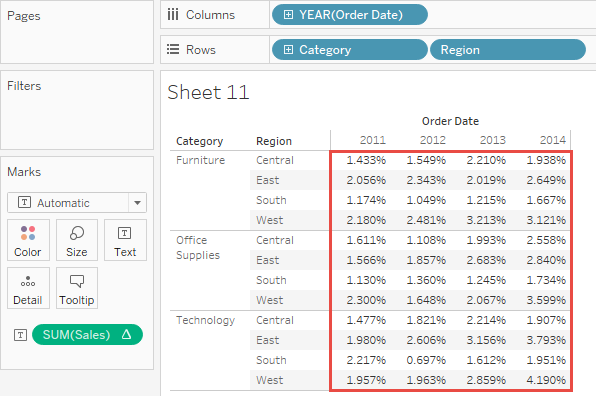Select the 2014 column header
The height and width of the screenshot is (396, 596).
coord(553,140)
